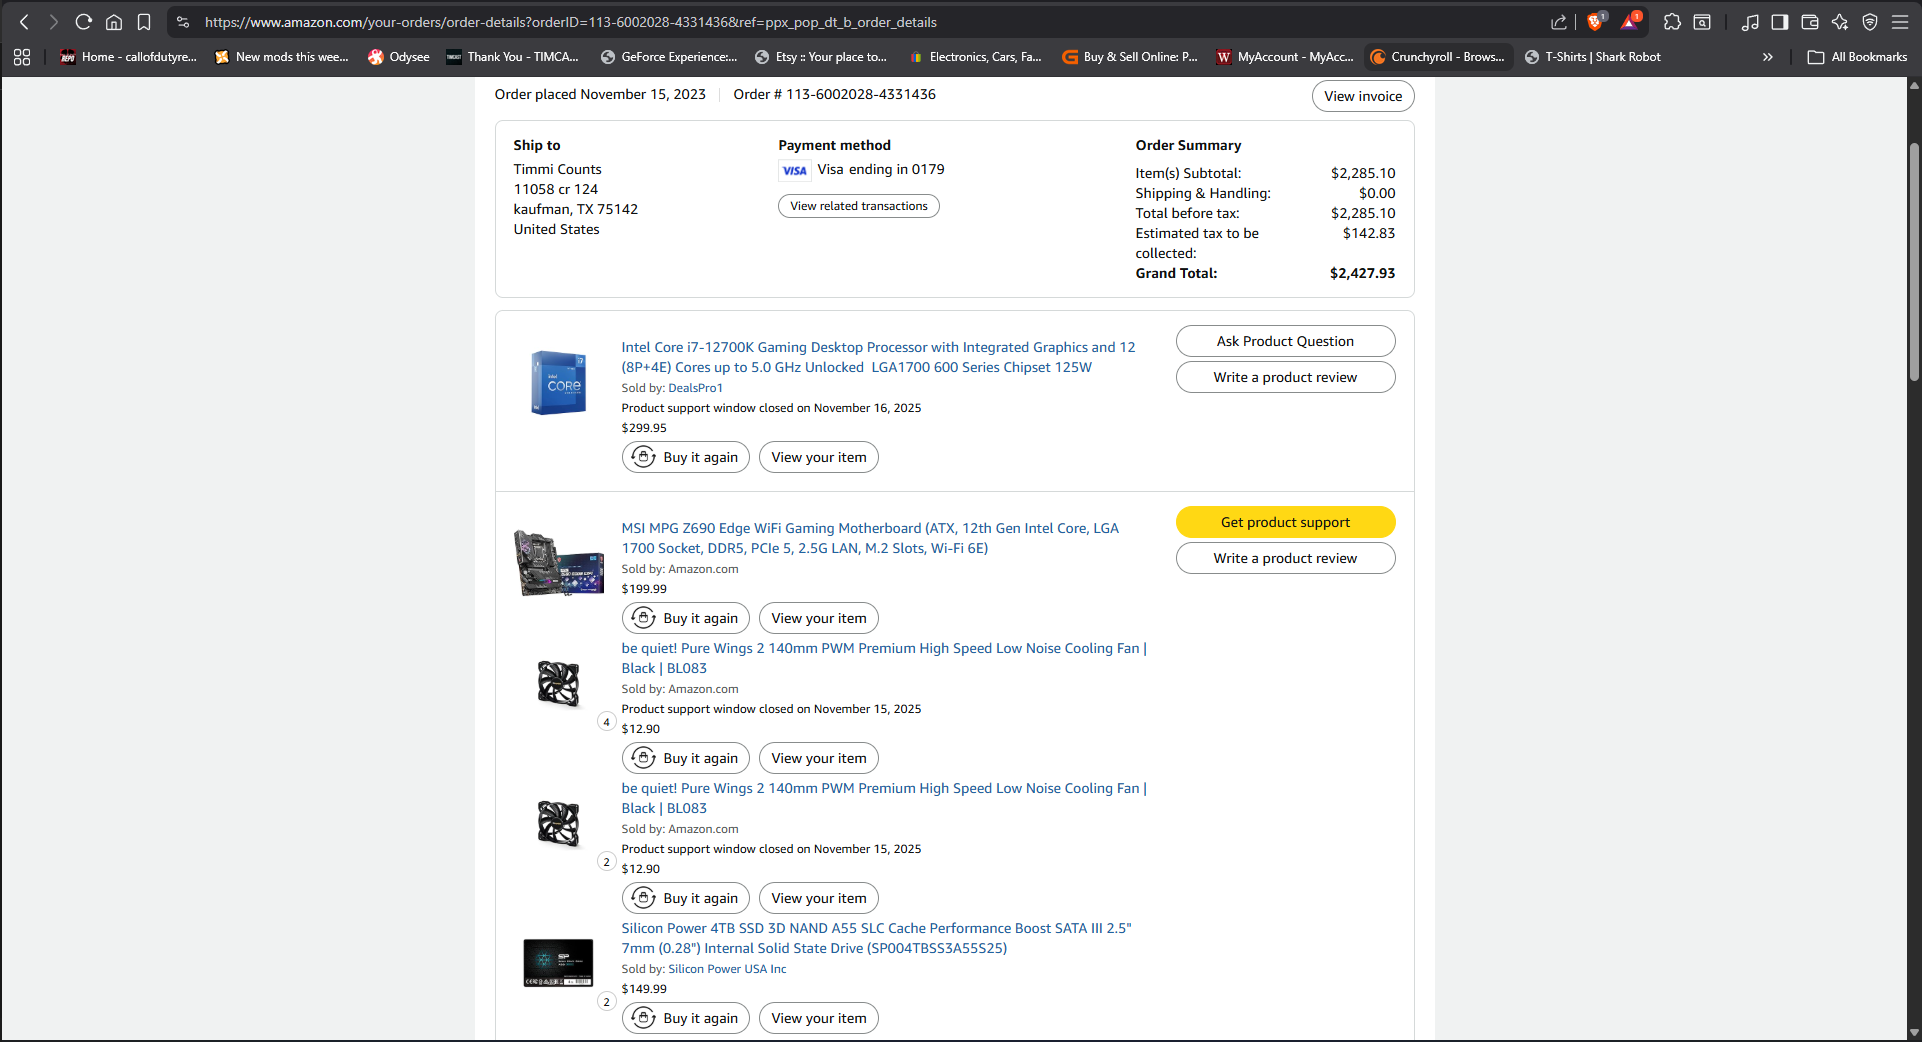Click the Silicon Power SSD product thumbnail
This screenshot has height=1042, width=1922.
[x=558, y=963]
